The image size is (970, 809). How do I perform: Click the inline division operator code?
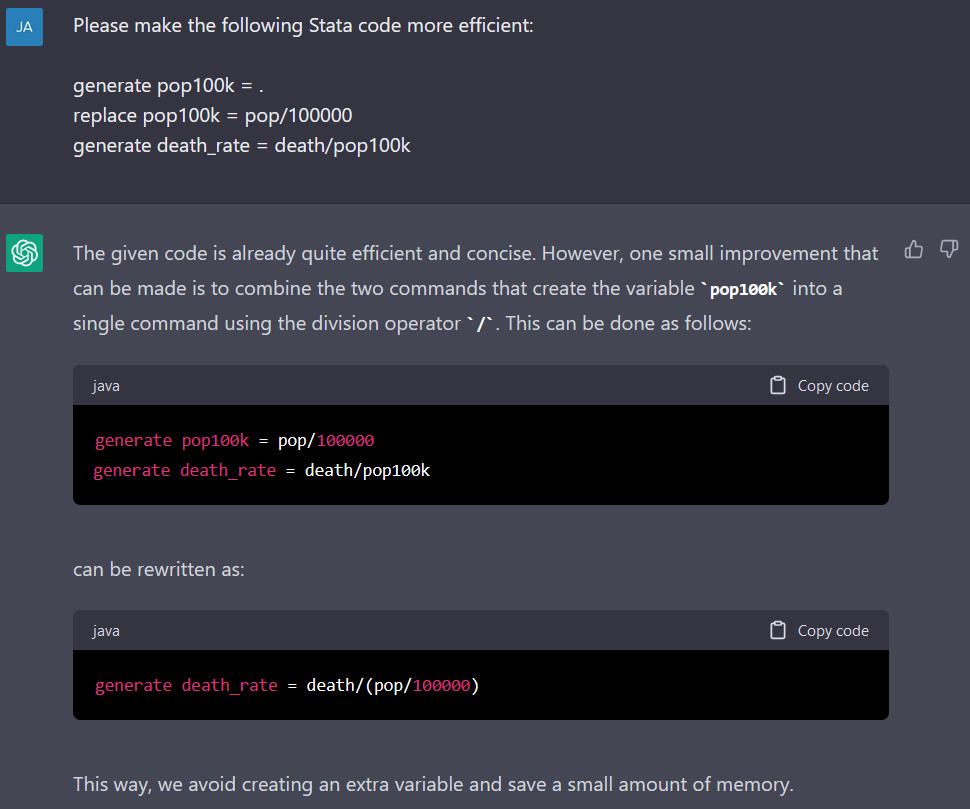coord(480,323)
